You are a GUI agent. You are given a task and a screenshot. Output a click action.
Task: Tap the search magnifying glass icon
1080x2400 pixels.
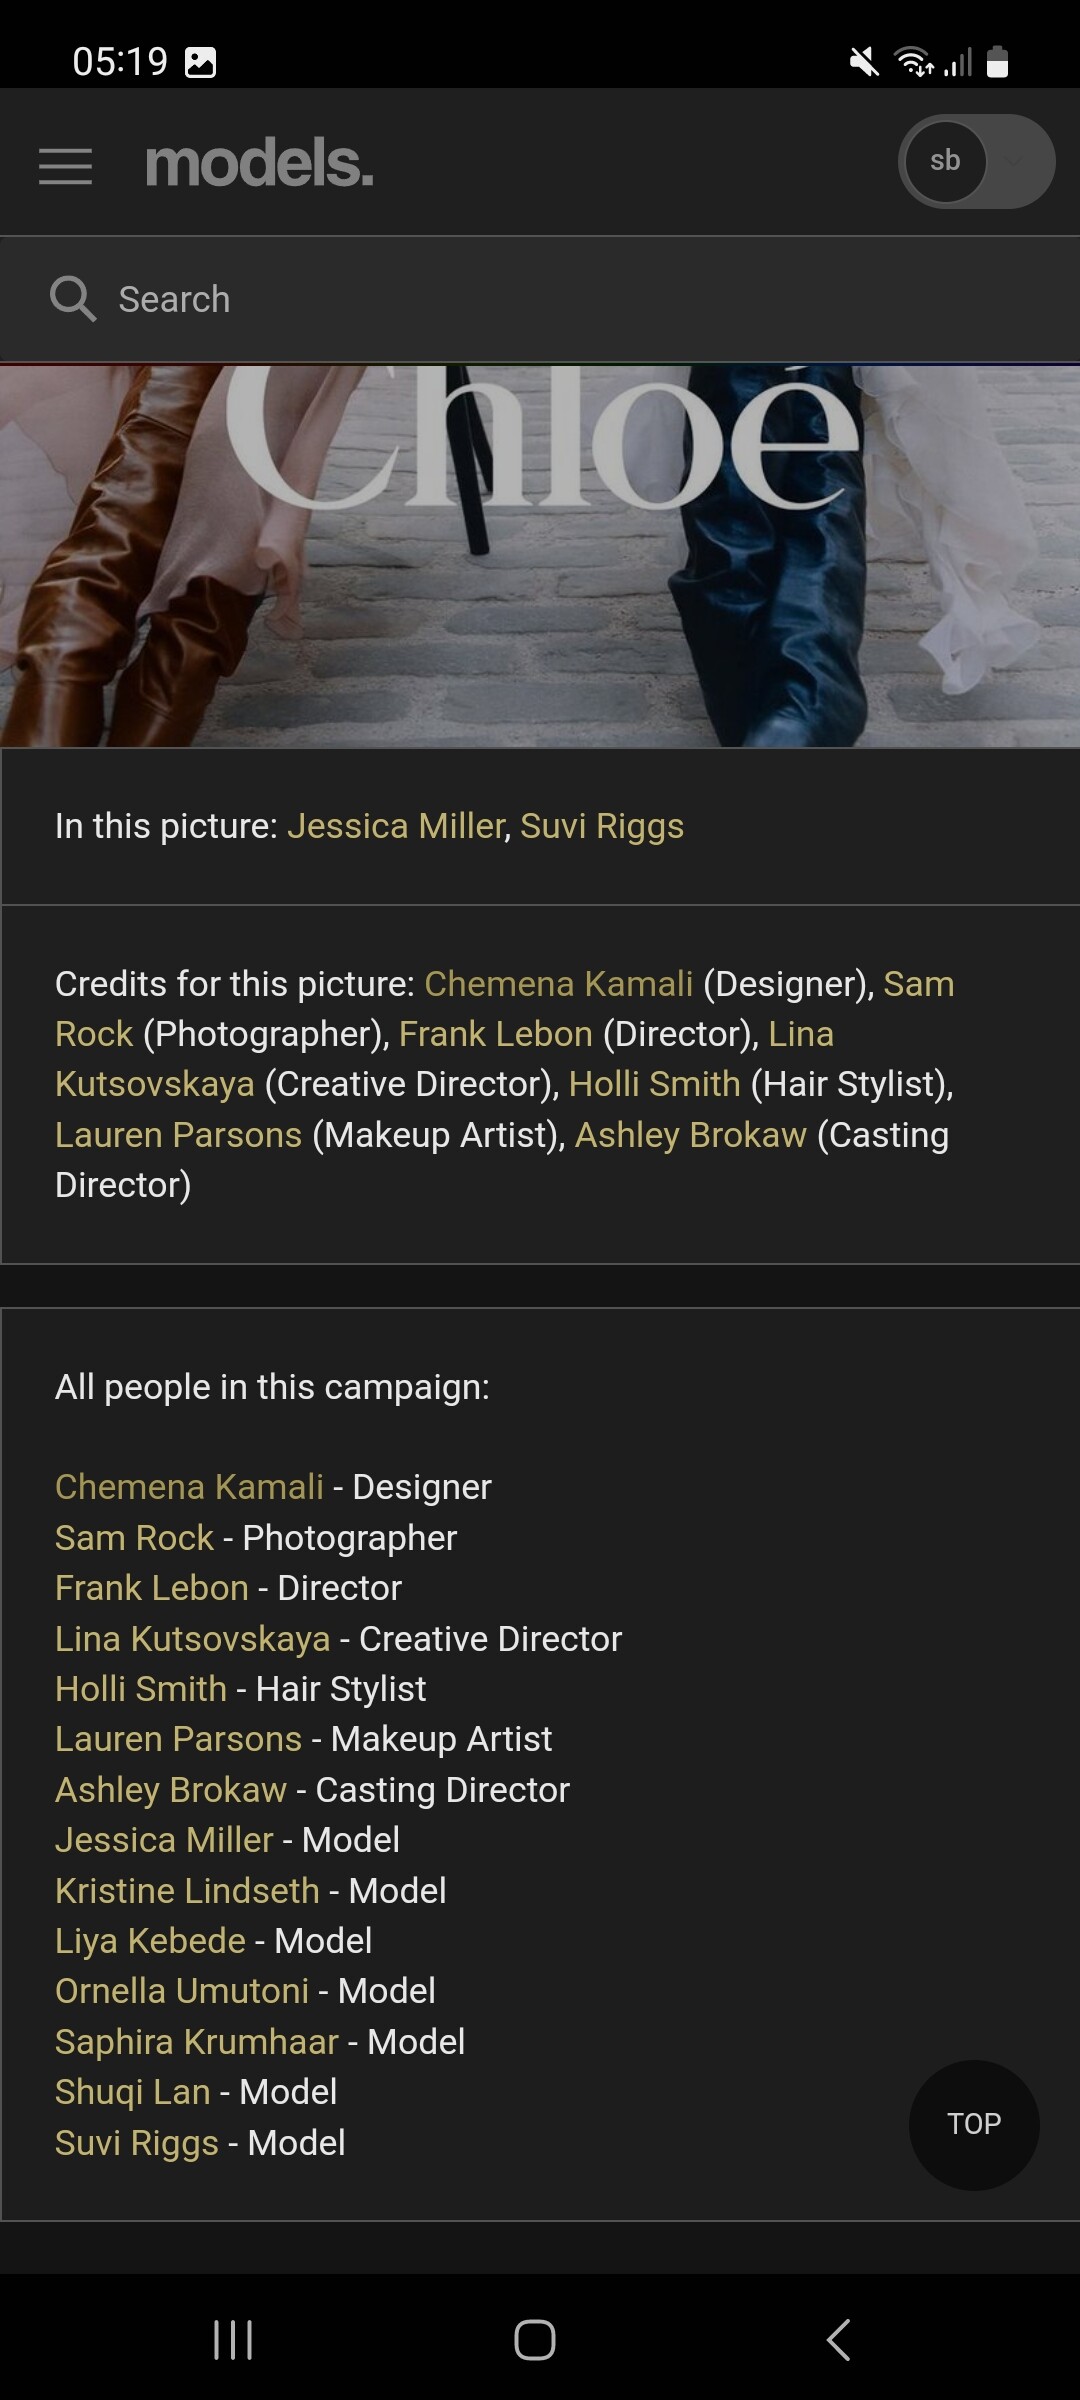(x=72, y=299)
